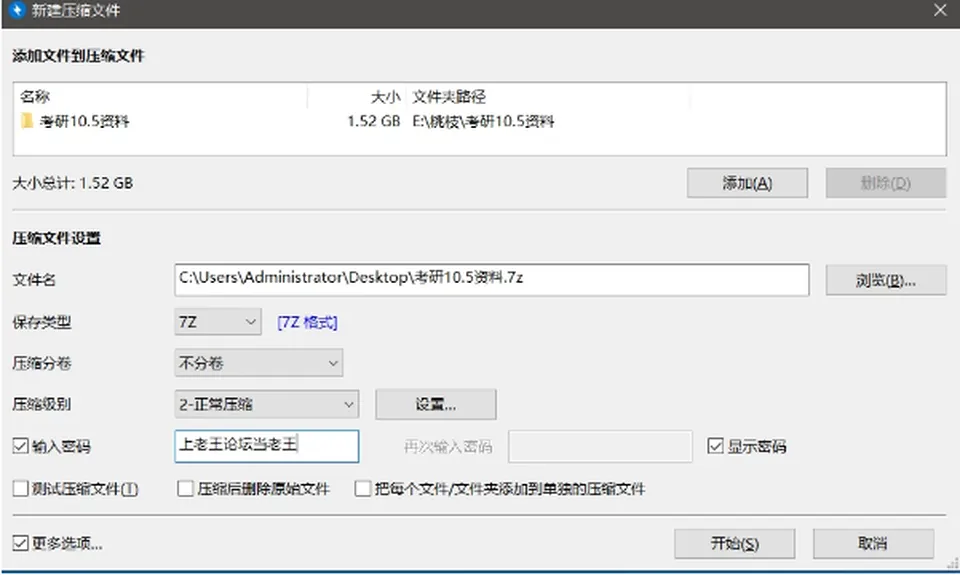Select the 考研10.5资料 folder icon
The image size is (960, 575).
(27, 121)
